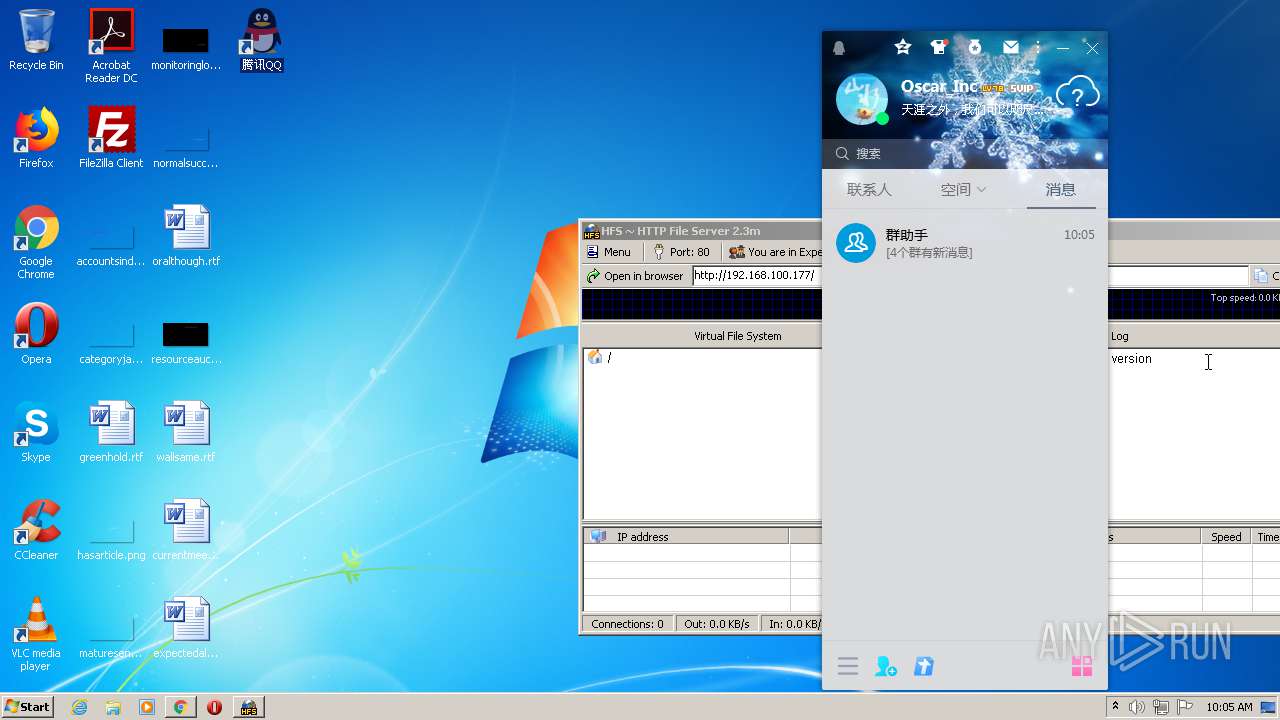
Task: Toggle 'You are in Expert mode' in HFS
Action: 775,252
